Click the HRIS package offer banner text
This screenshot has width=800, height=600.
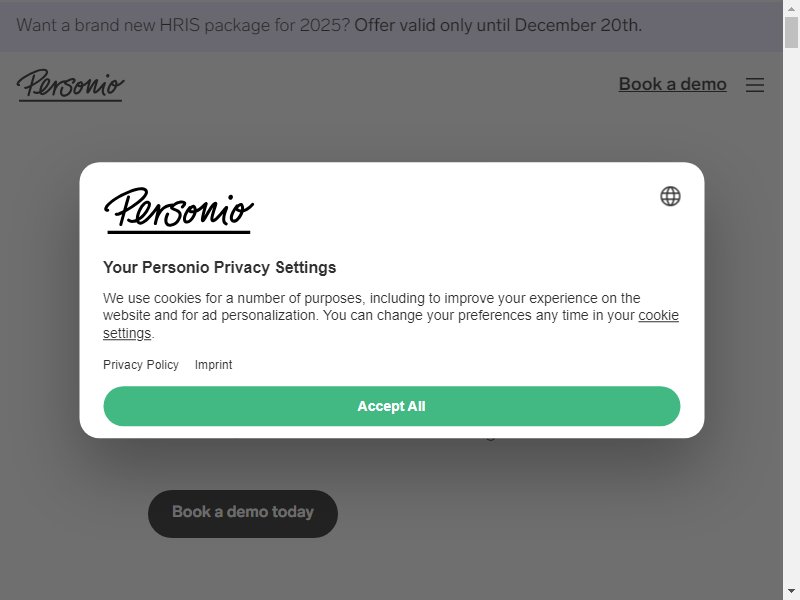tap(183, 25)
